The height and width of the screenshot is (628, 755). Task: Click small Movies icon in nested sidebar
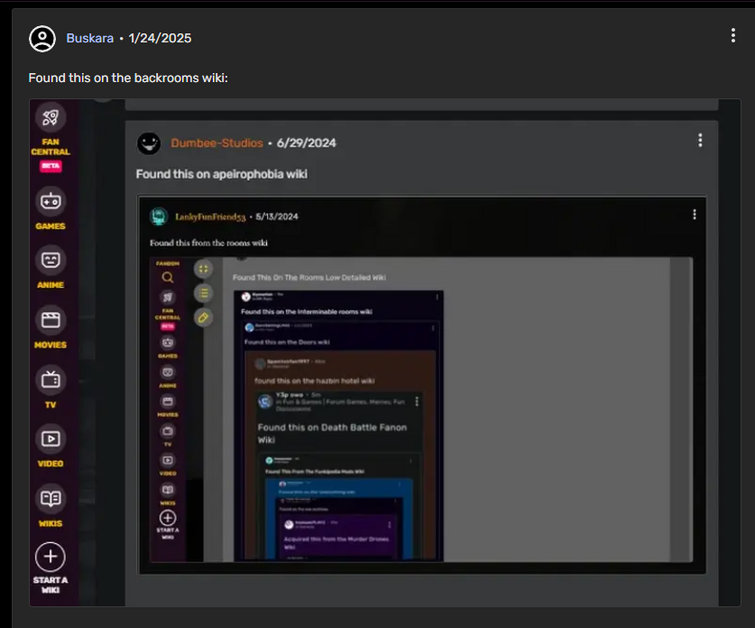pos(168,401)
